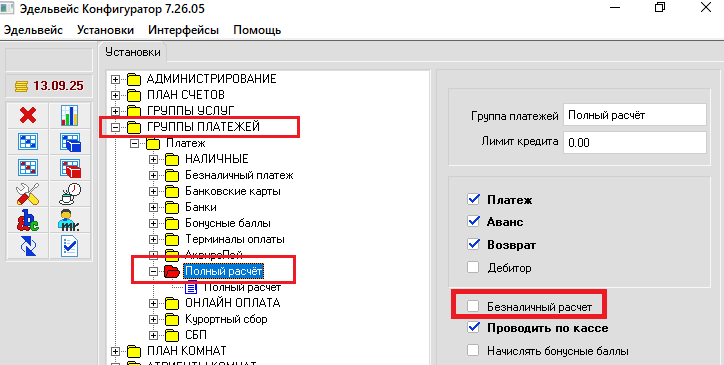Image resolution: width=724 pixels, height=365 pixels.
Task: Click the calendar grid with red cube icon
Action: tap(70, 167)
